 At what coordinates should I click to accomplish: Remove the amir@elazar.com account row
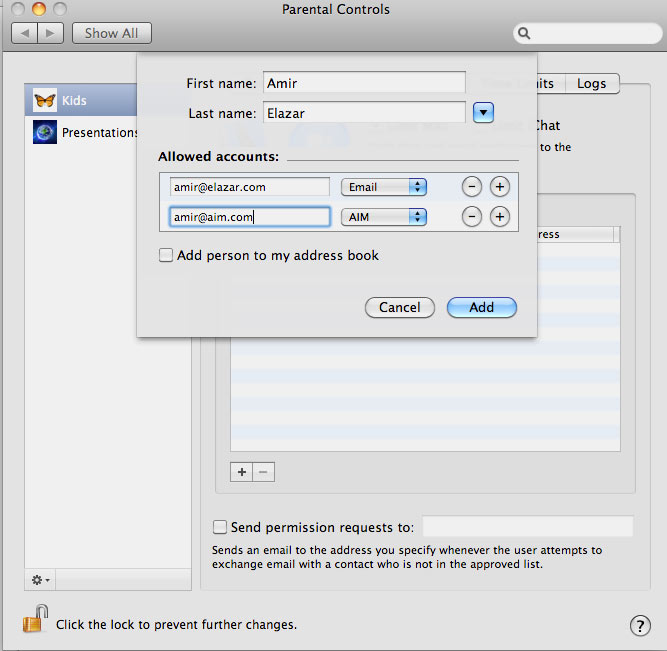point(471,187)
